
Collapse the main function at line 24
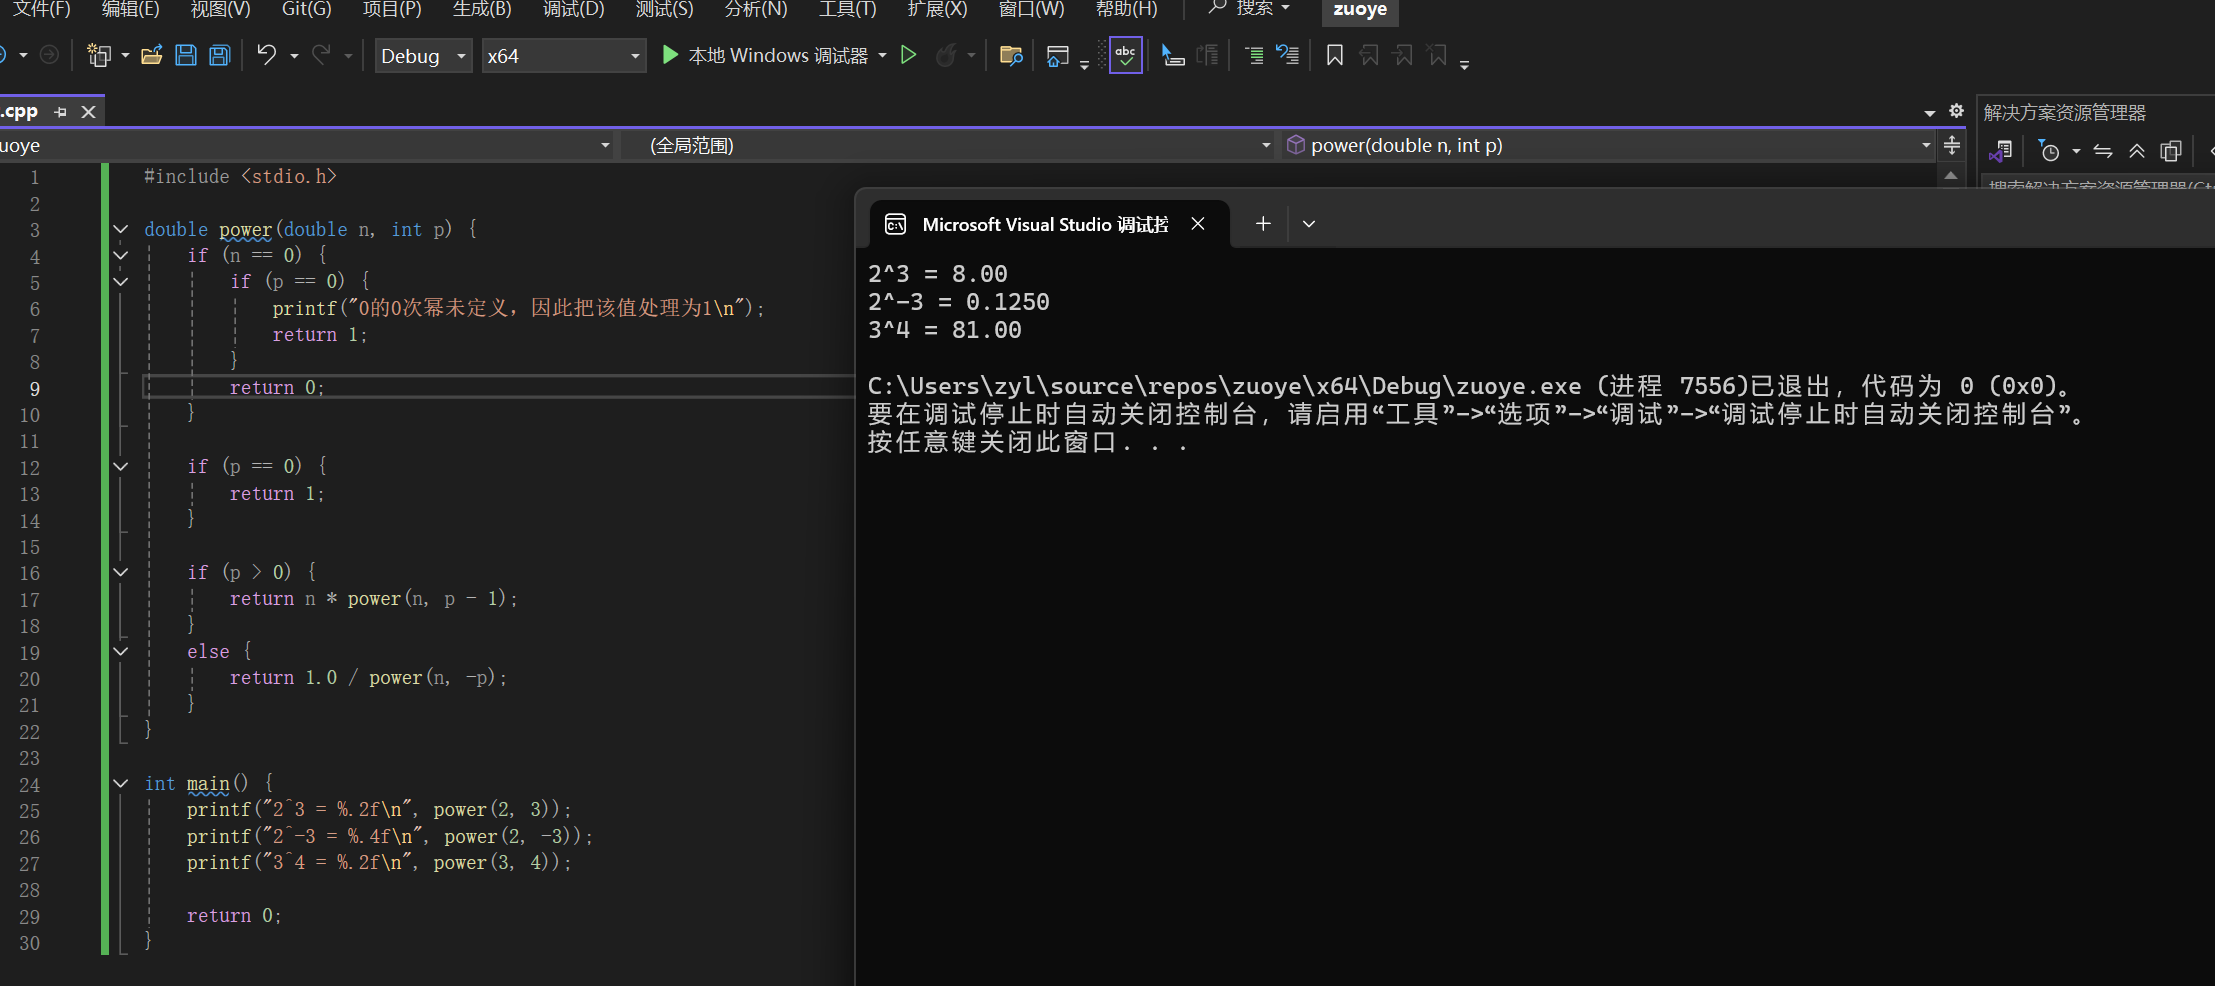[x=121, y=783]
